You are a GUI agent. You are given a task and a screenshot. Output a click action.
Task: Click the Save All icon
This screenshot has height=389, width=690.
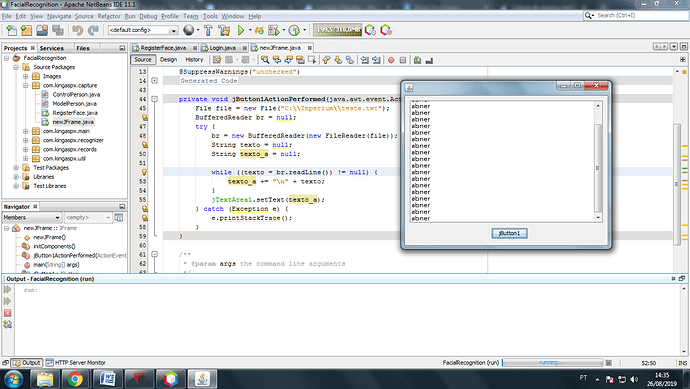[x=58, y=30]
